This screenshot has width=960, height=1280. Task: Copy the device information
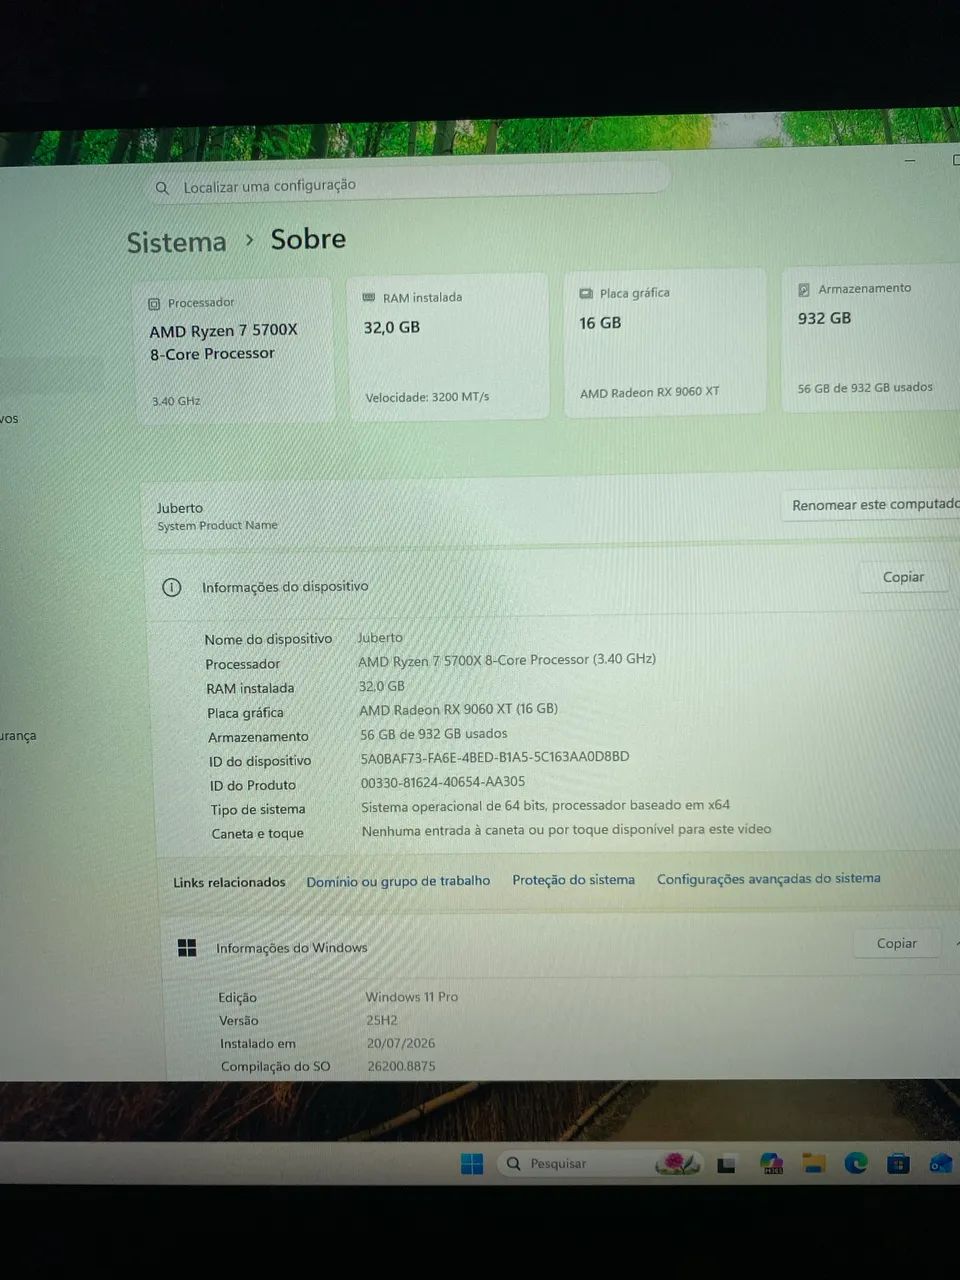coord(903,577)
